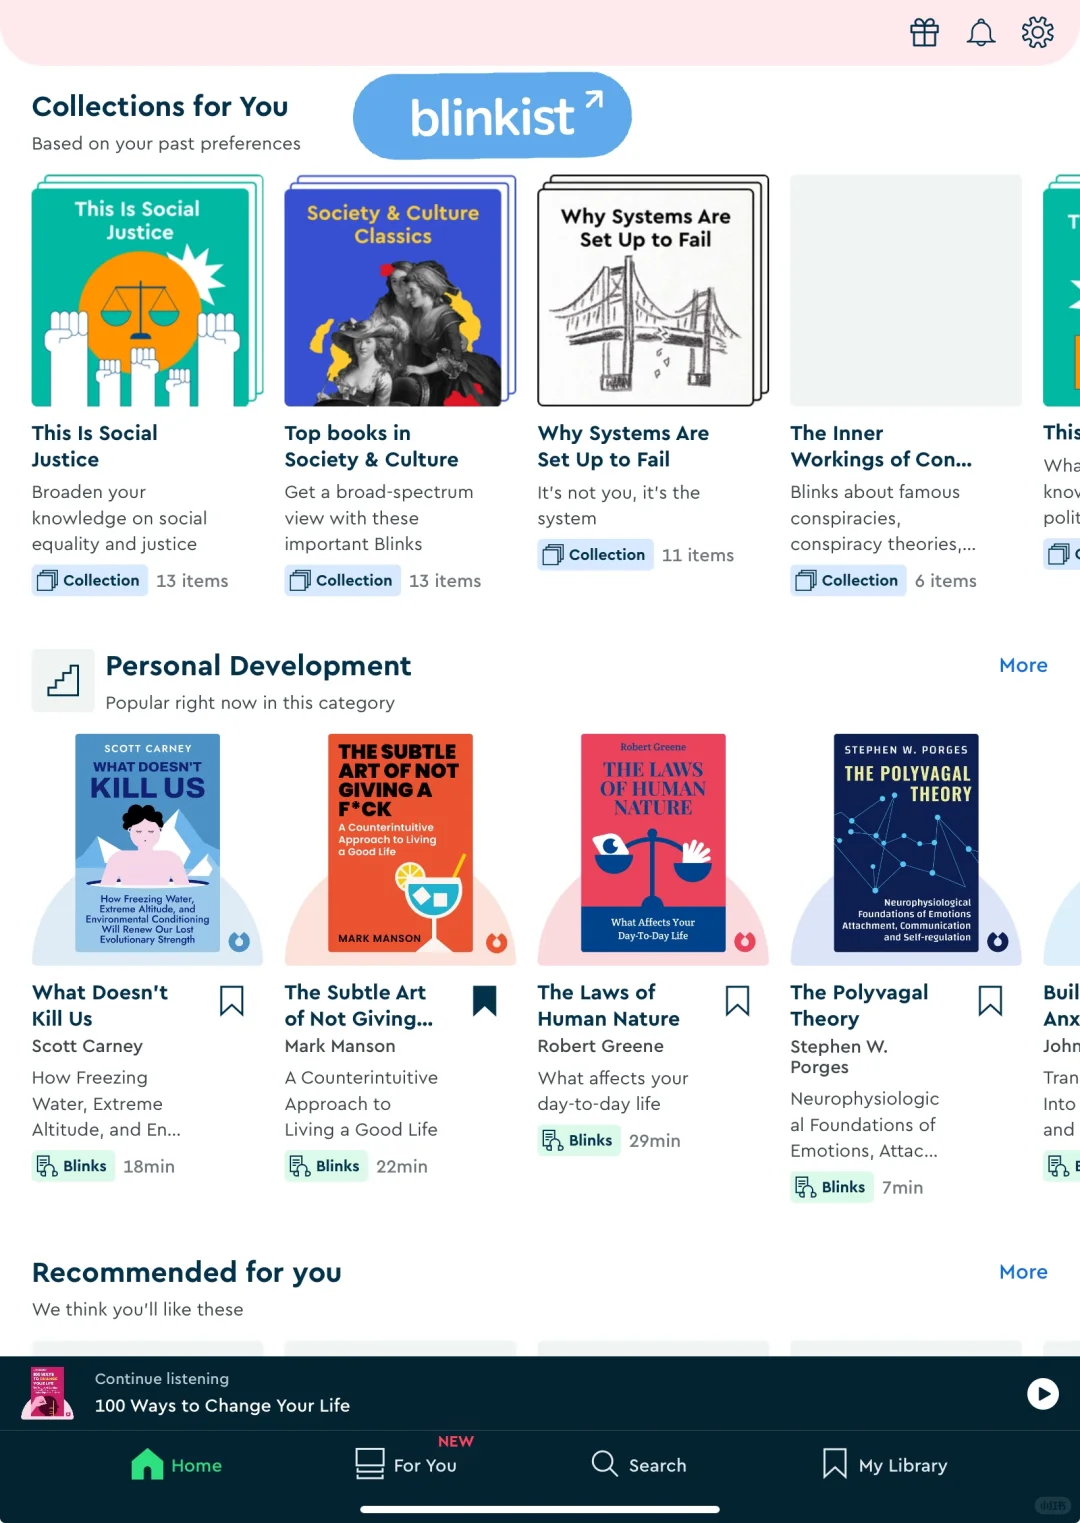
Task: Bookmark The Laws of Human Nature
Action: [x=738, y=1000]
